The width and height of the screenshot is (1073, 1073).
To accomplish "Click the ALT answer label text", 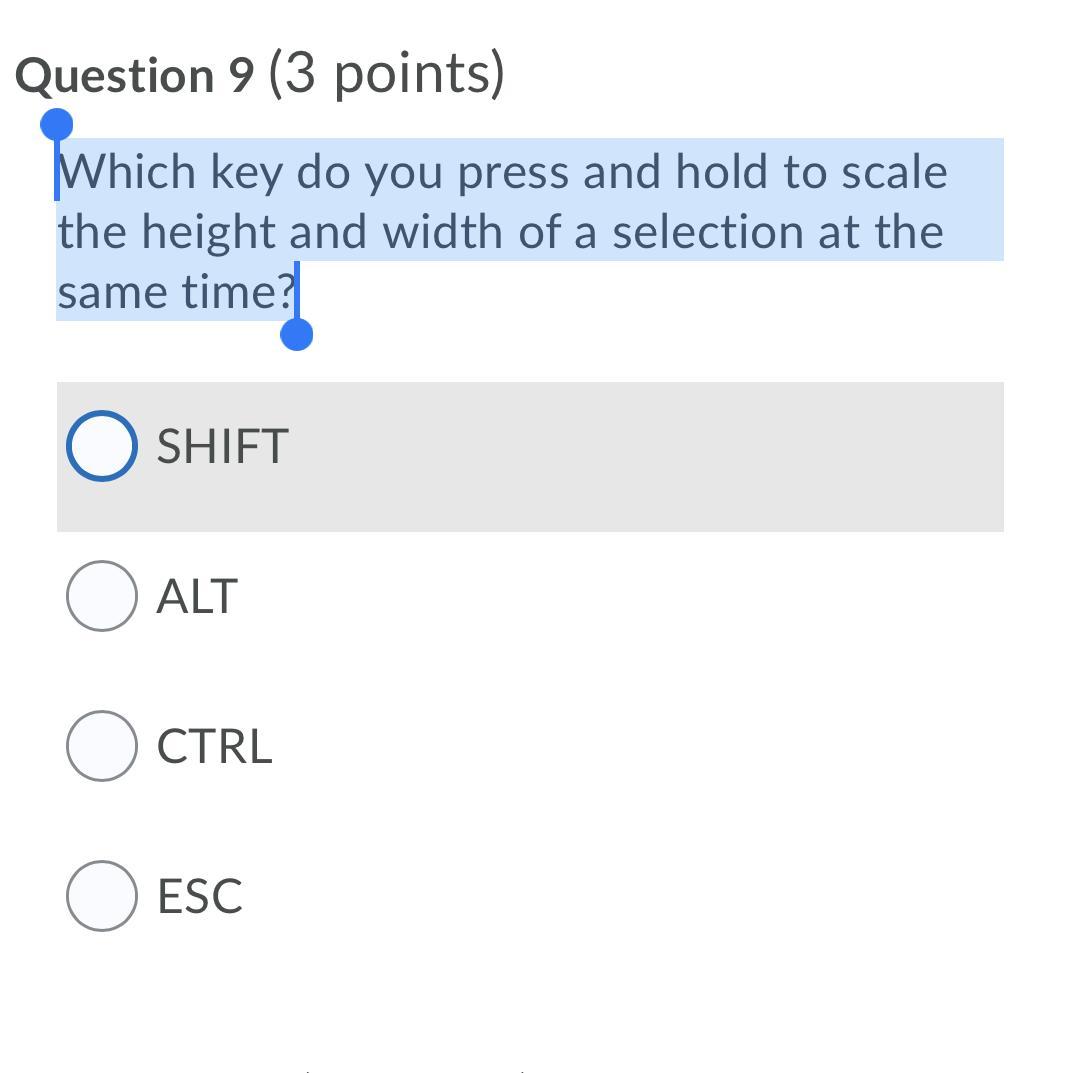I will 197,596.
